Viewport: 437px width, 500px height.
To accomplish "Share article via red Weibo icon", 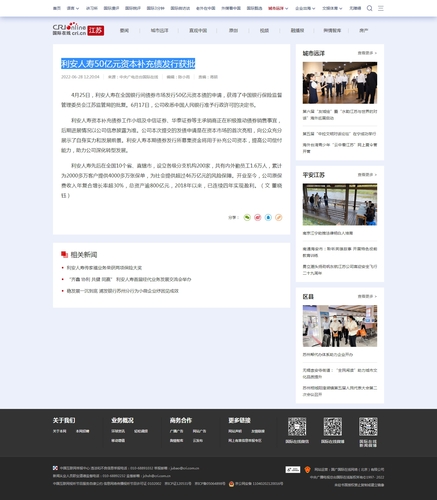I will tap(258, 217).
